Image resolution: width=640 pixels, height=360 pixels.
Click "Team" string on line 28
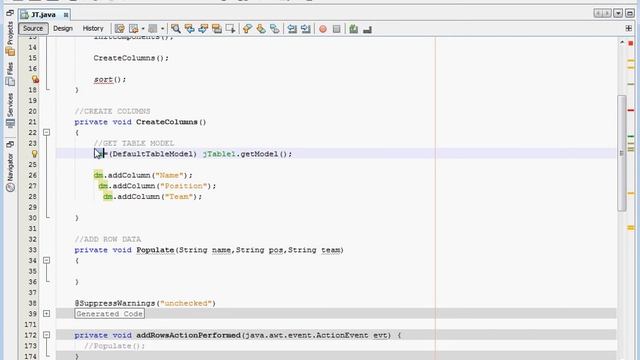[179, 196]
